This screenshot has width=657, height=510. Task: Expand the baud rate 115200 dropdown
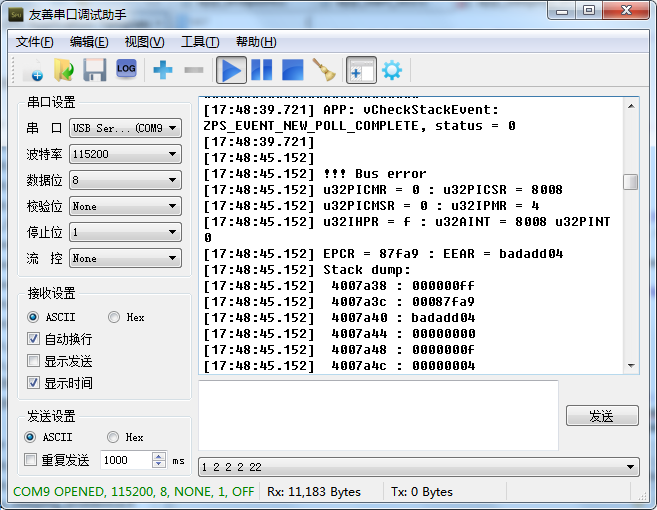pos(125,154)
